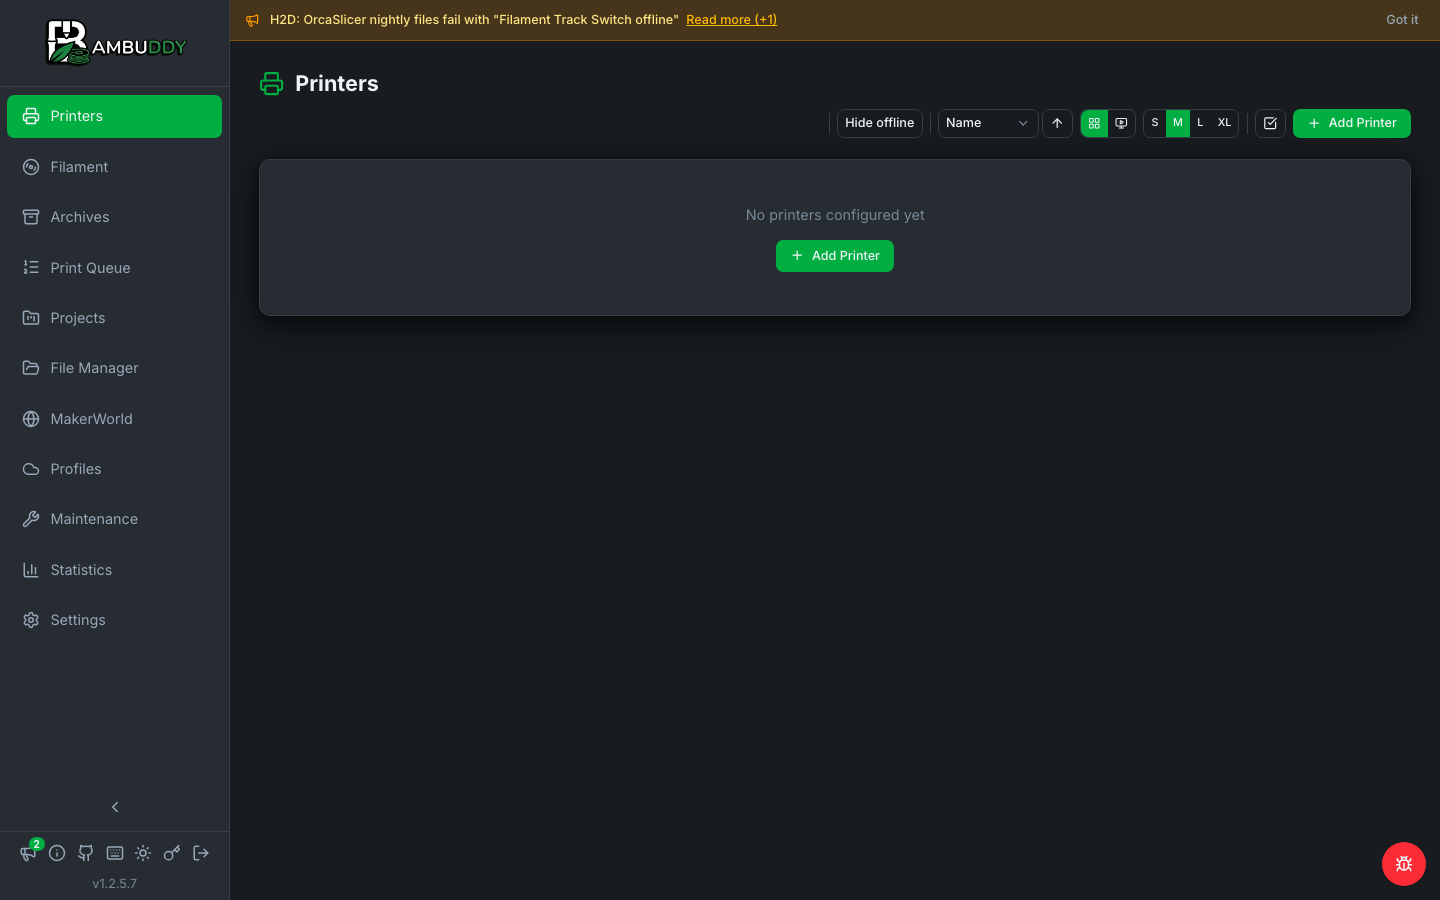The image size is (1440, 900).
Task: Open the Printers page in sidebar
Action: pyautogui.click(x=114, y=116)
